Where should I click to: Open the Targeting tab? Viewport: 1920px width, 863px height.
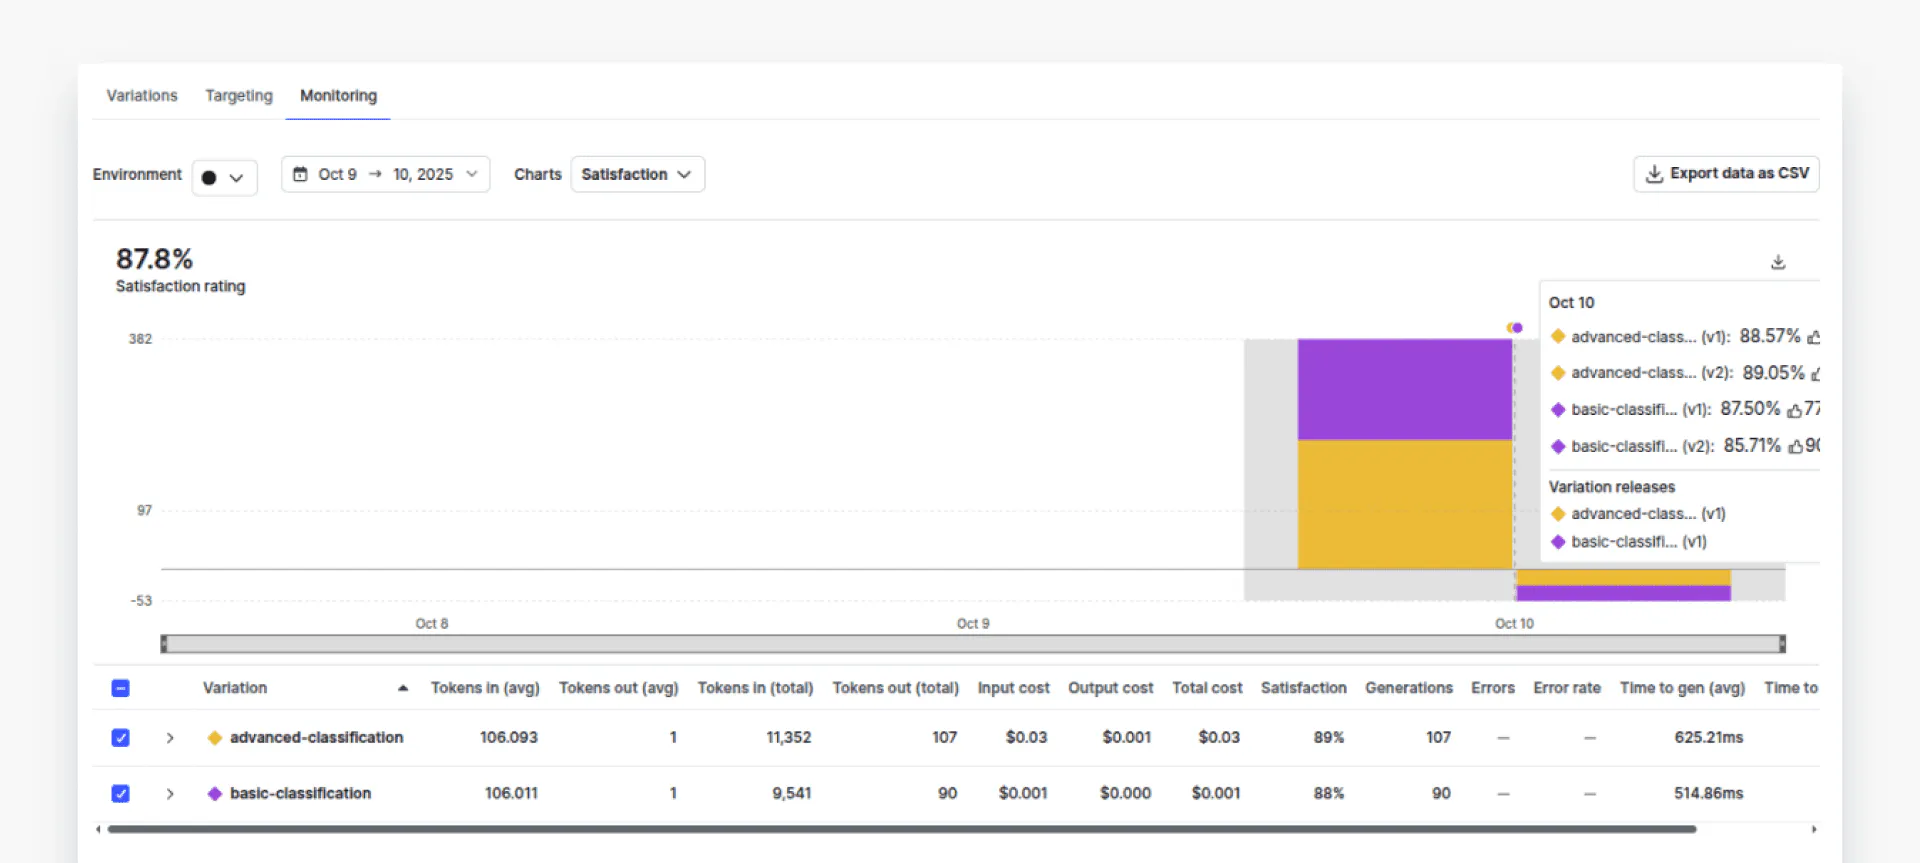(239, 96)
